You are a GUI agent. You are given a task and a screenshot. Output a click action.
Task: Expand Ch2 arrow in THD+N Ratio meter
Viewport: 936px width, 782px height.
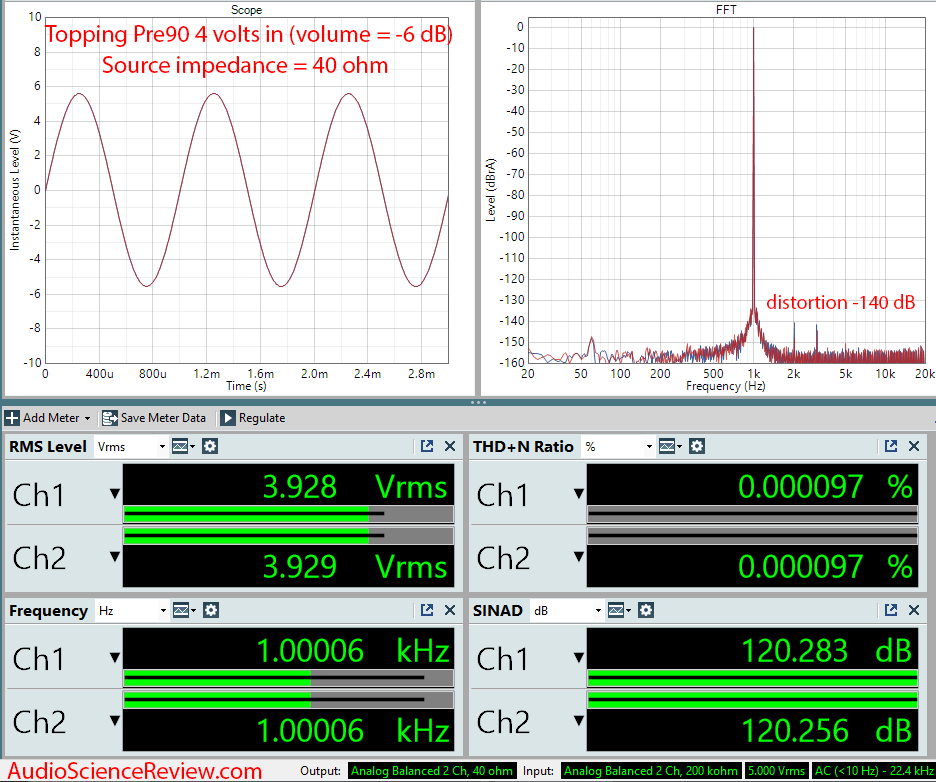tap(578, 557)
